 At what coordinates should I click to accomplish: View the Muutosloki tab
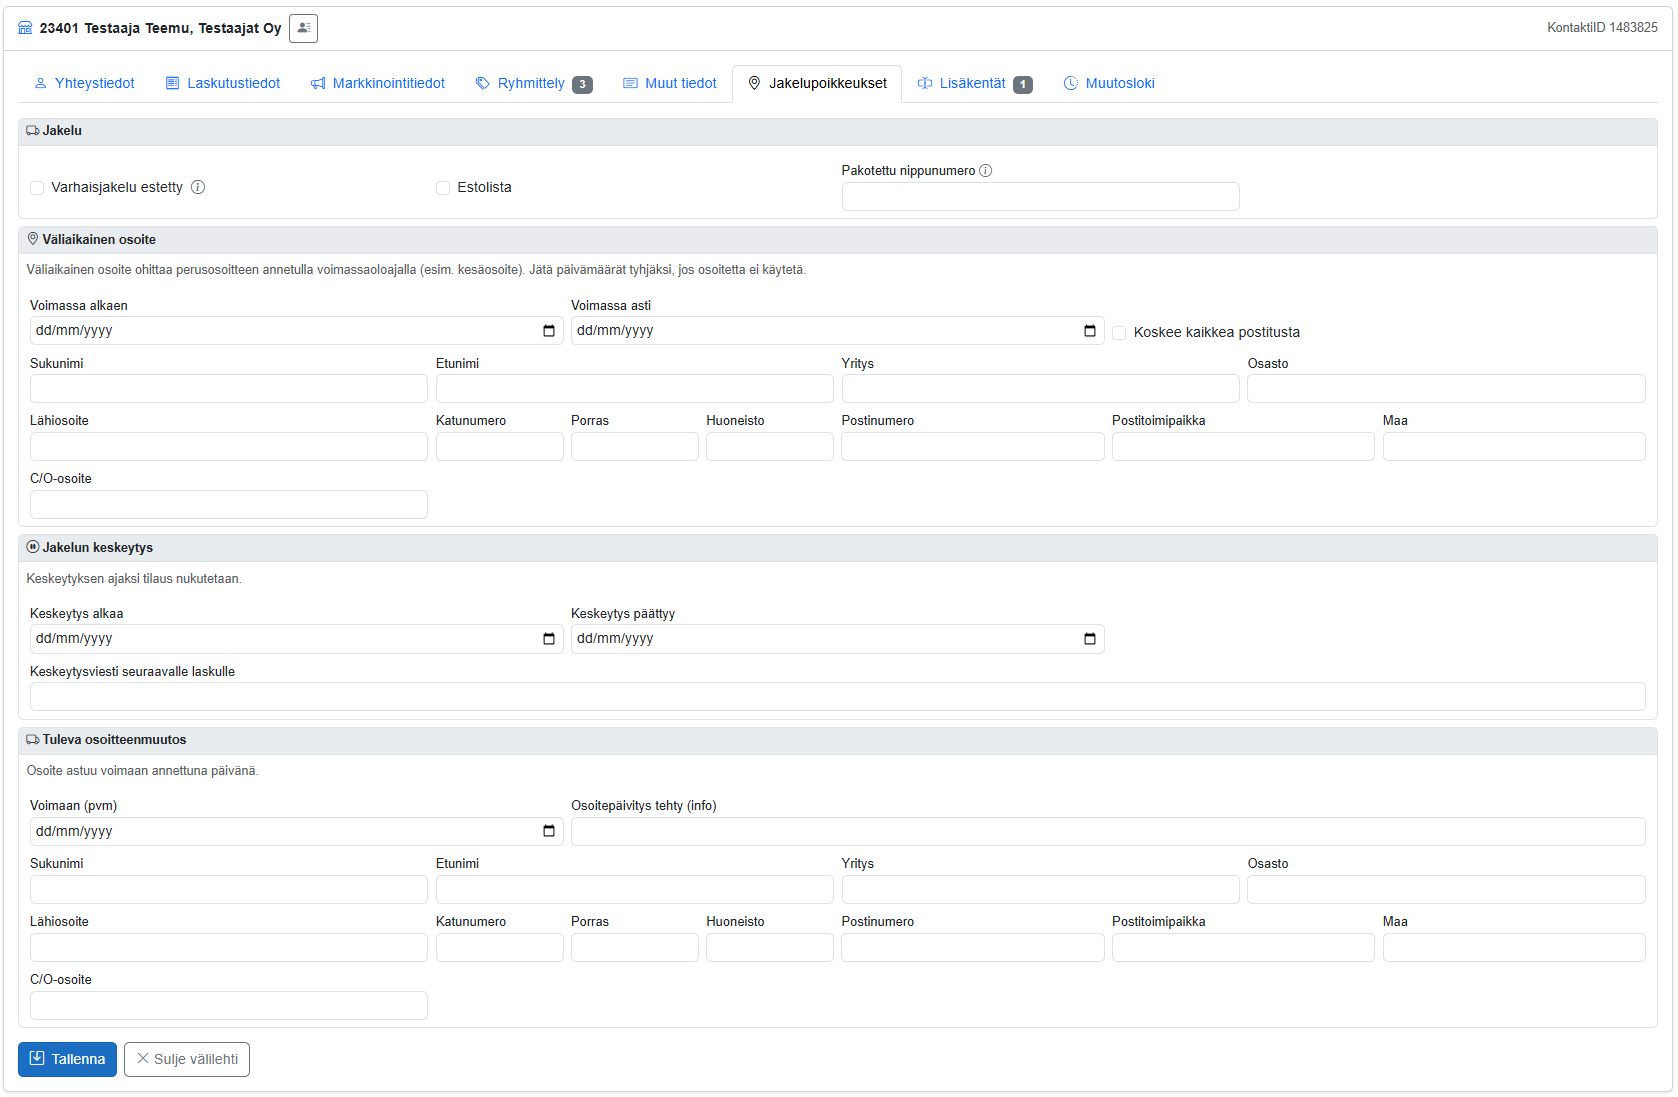(x=1109, y=83)
